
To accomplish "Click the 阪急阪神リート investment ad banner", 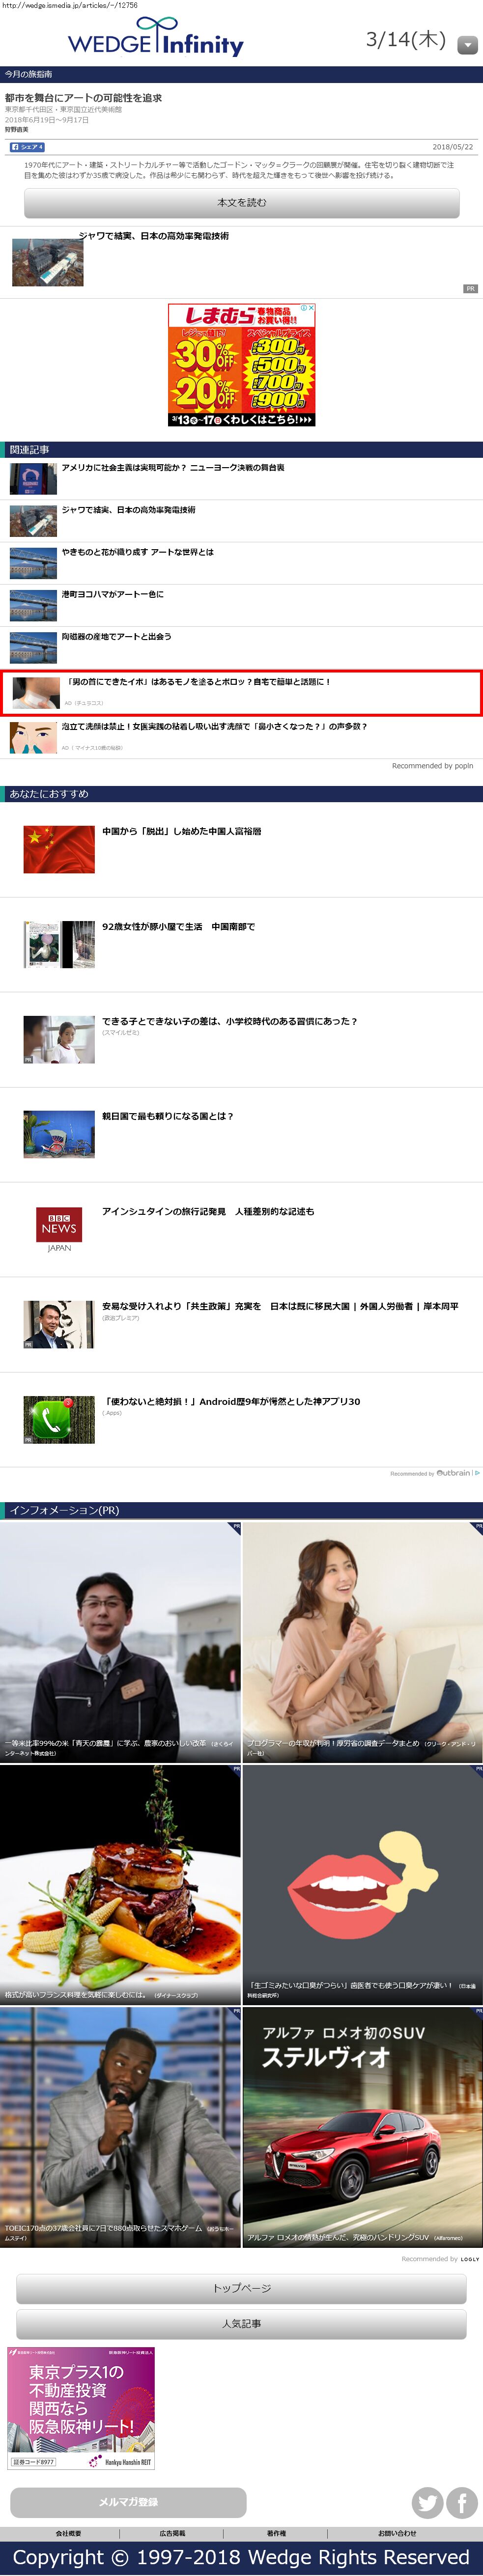I will point(81,2408).
